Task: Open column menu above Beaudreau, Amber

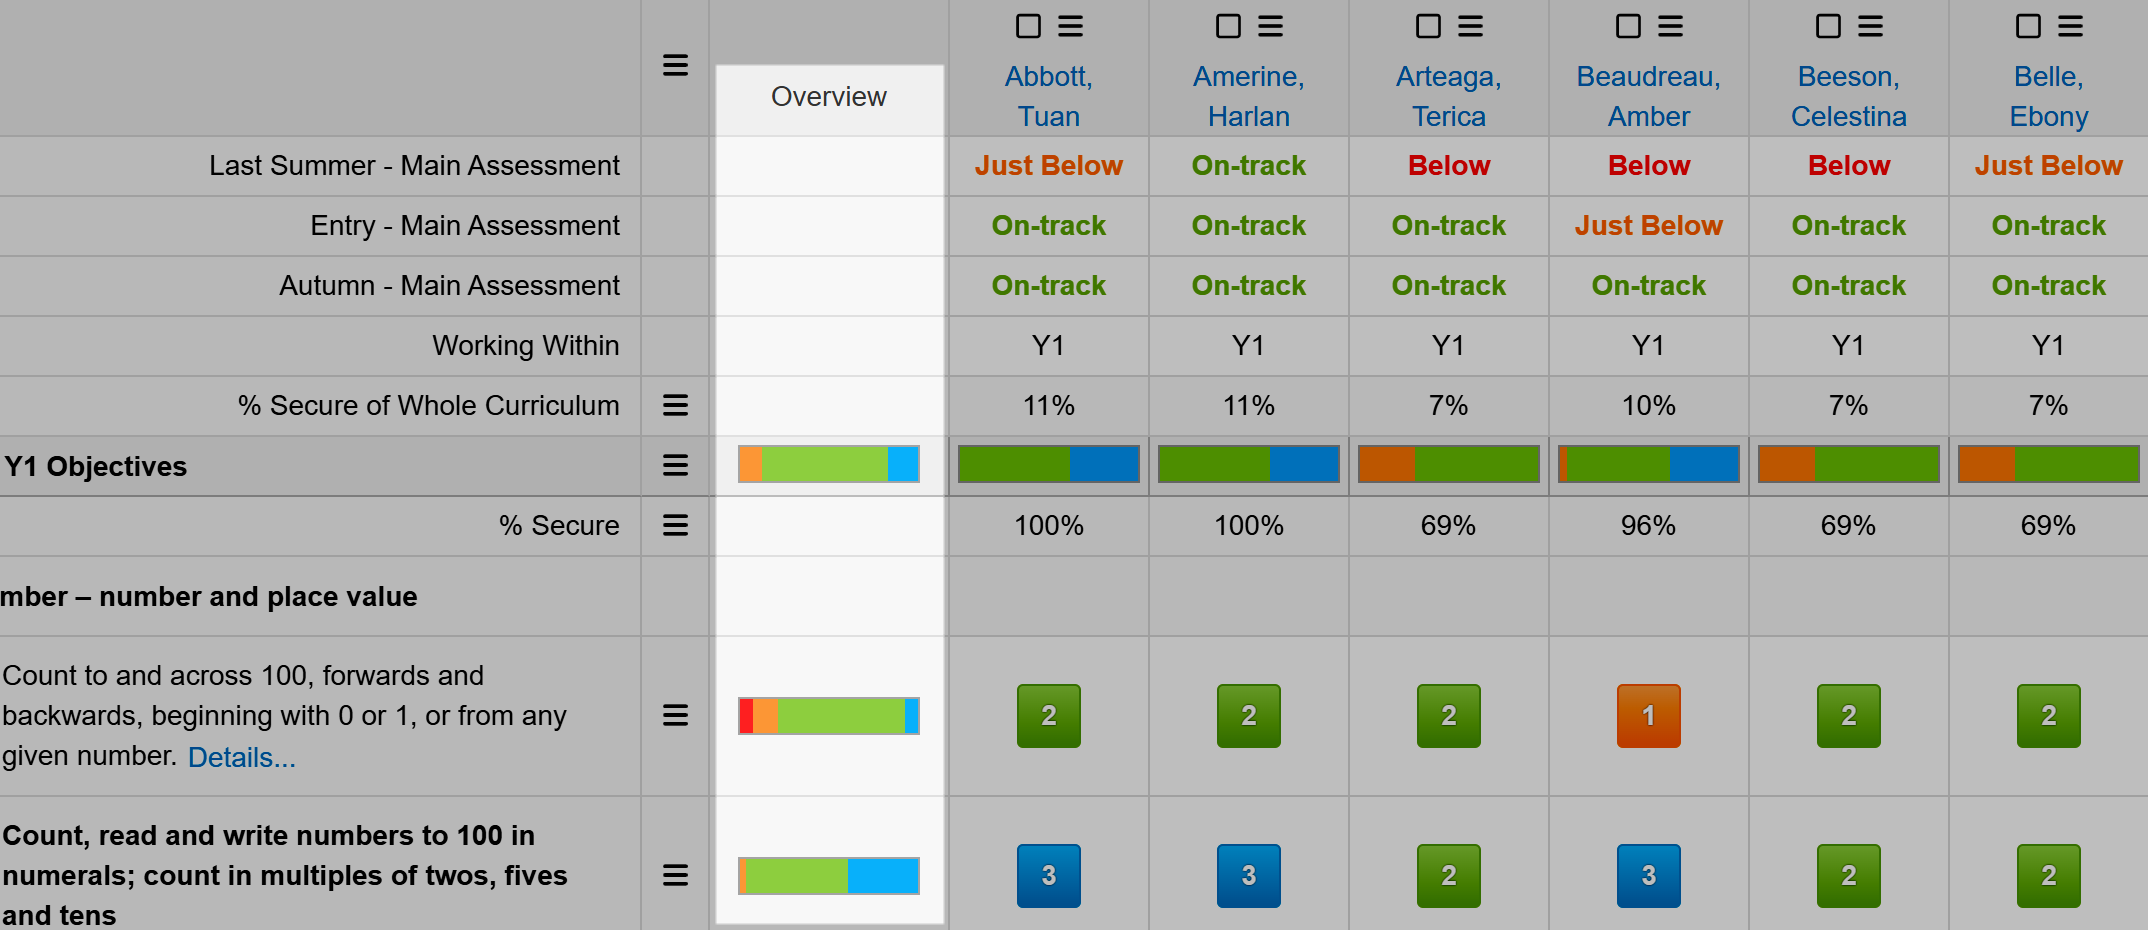Action: coord(1670,26)
